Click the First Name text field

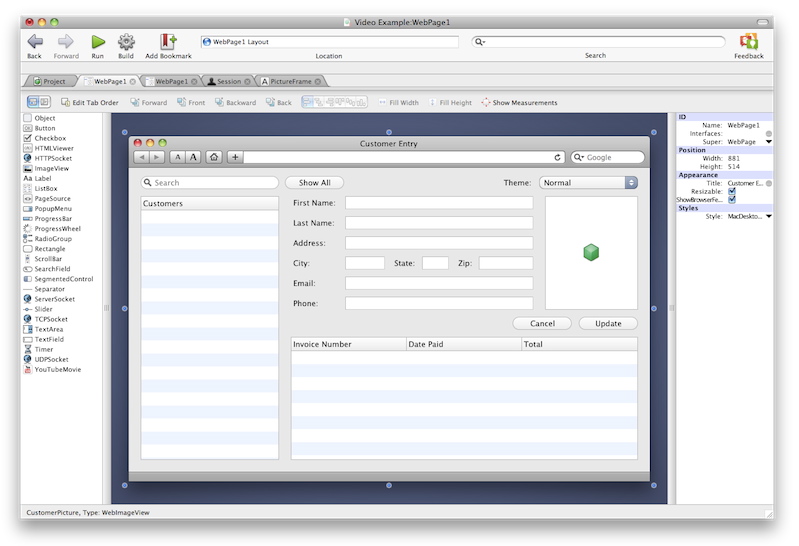tap(439, 203)
